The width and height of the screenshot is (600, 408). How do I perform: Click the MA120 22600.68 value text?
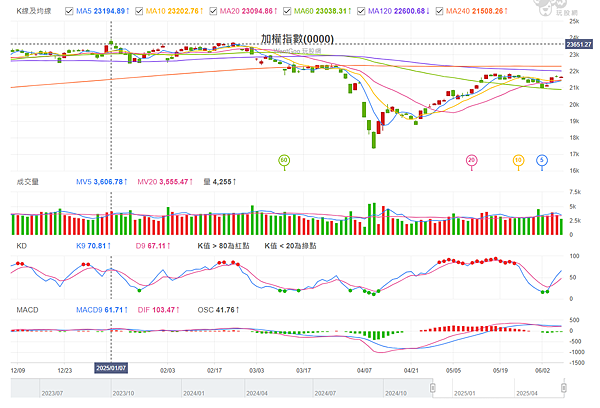[x=398, y=11]
